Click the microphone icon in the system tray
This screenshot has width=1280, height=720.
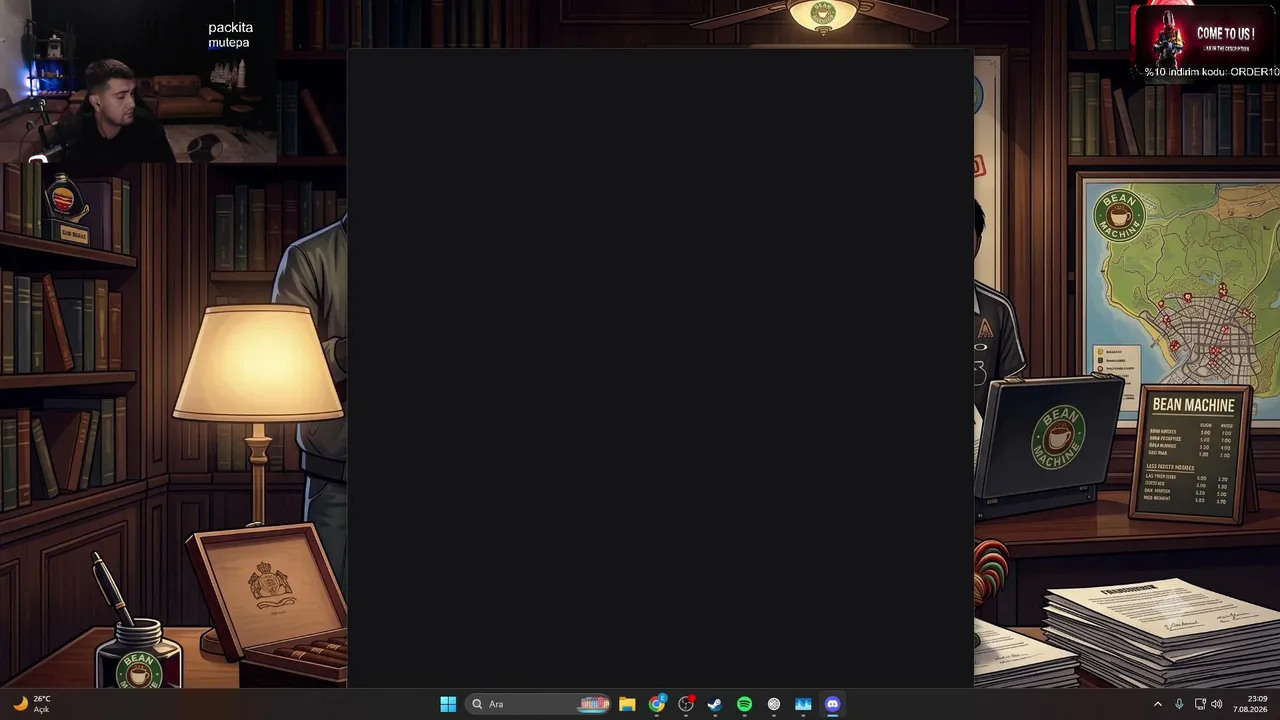[1179, 704]
